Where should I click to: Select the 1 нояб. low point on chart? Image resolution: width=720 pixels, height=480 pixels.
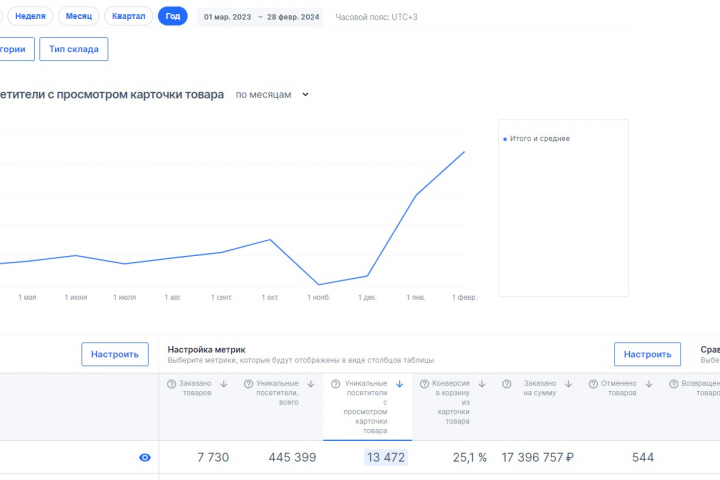319,284
